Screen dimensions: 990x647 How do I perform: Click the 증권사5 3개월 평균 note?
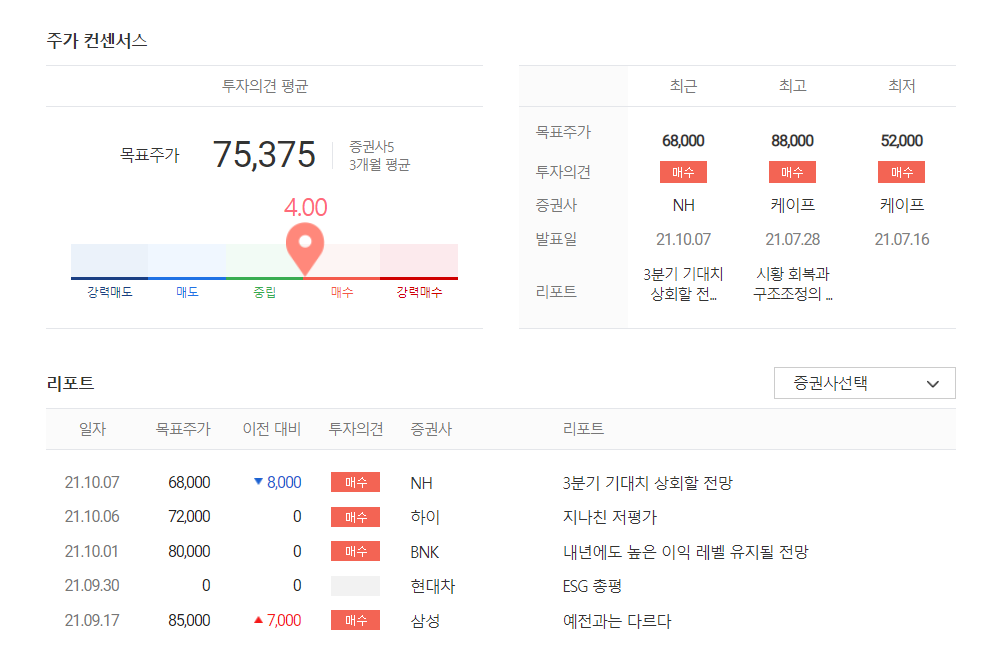379,156
